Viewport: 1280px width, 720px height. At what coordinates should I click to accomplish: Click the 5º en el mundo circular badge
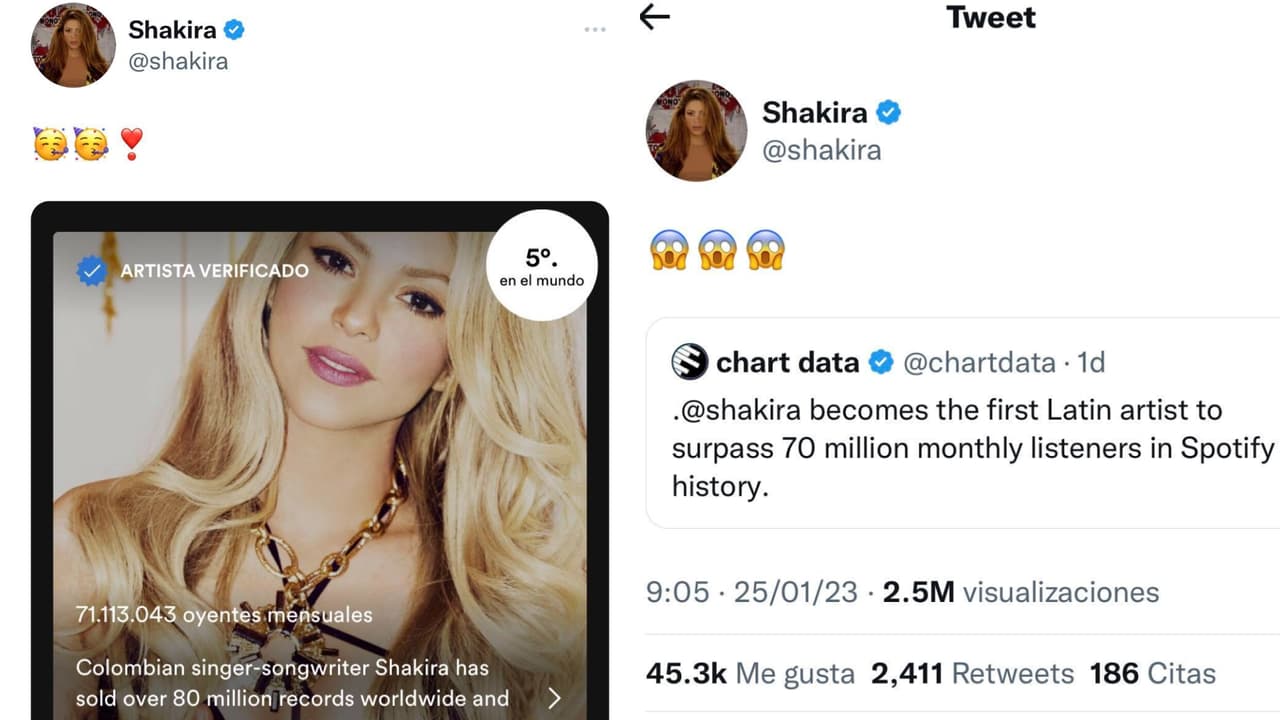click(x=540, y=265)
